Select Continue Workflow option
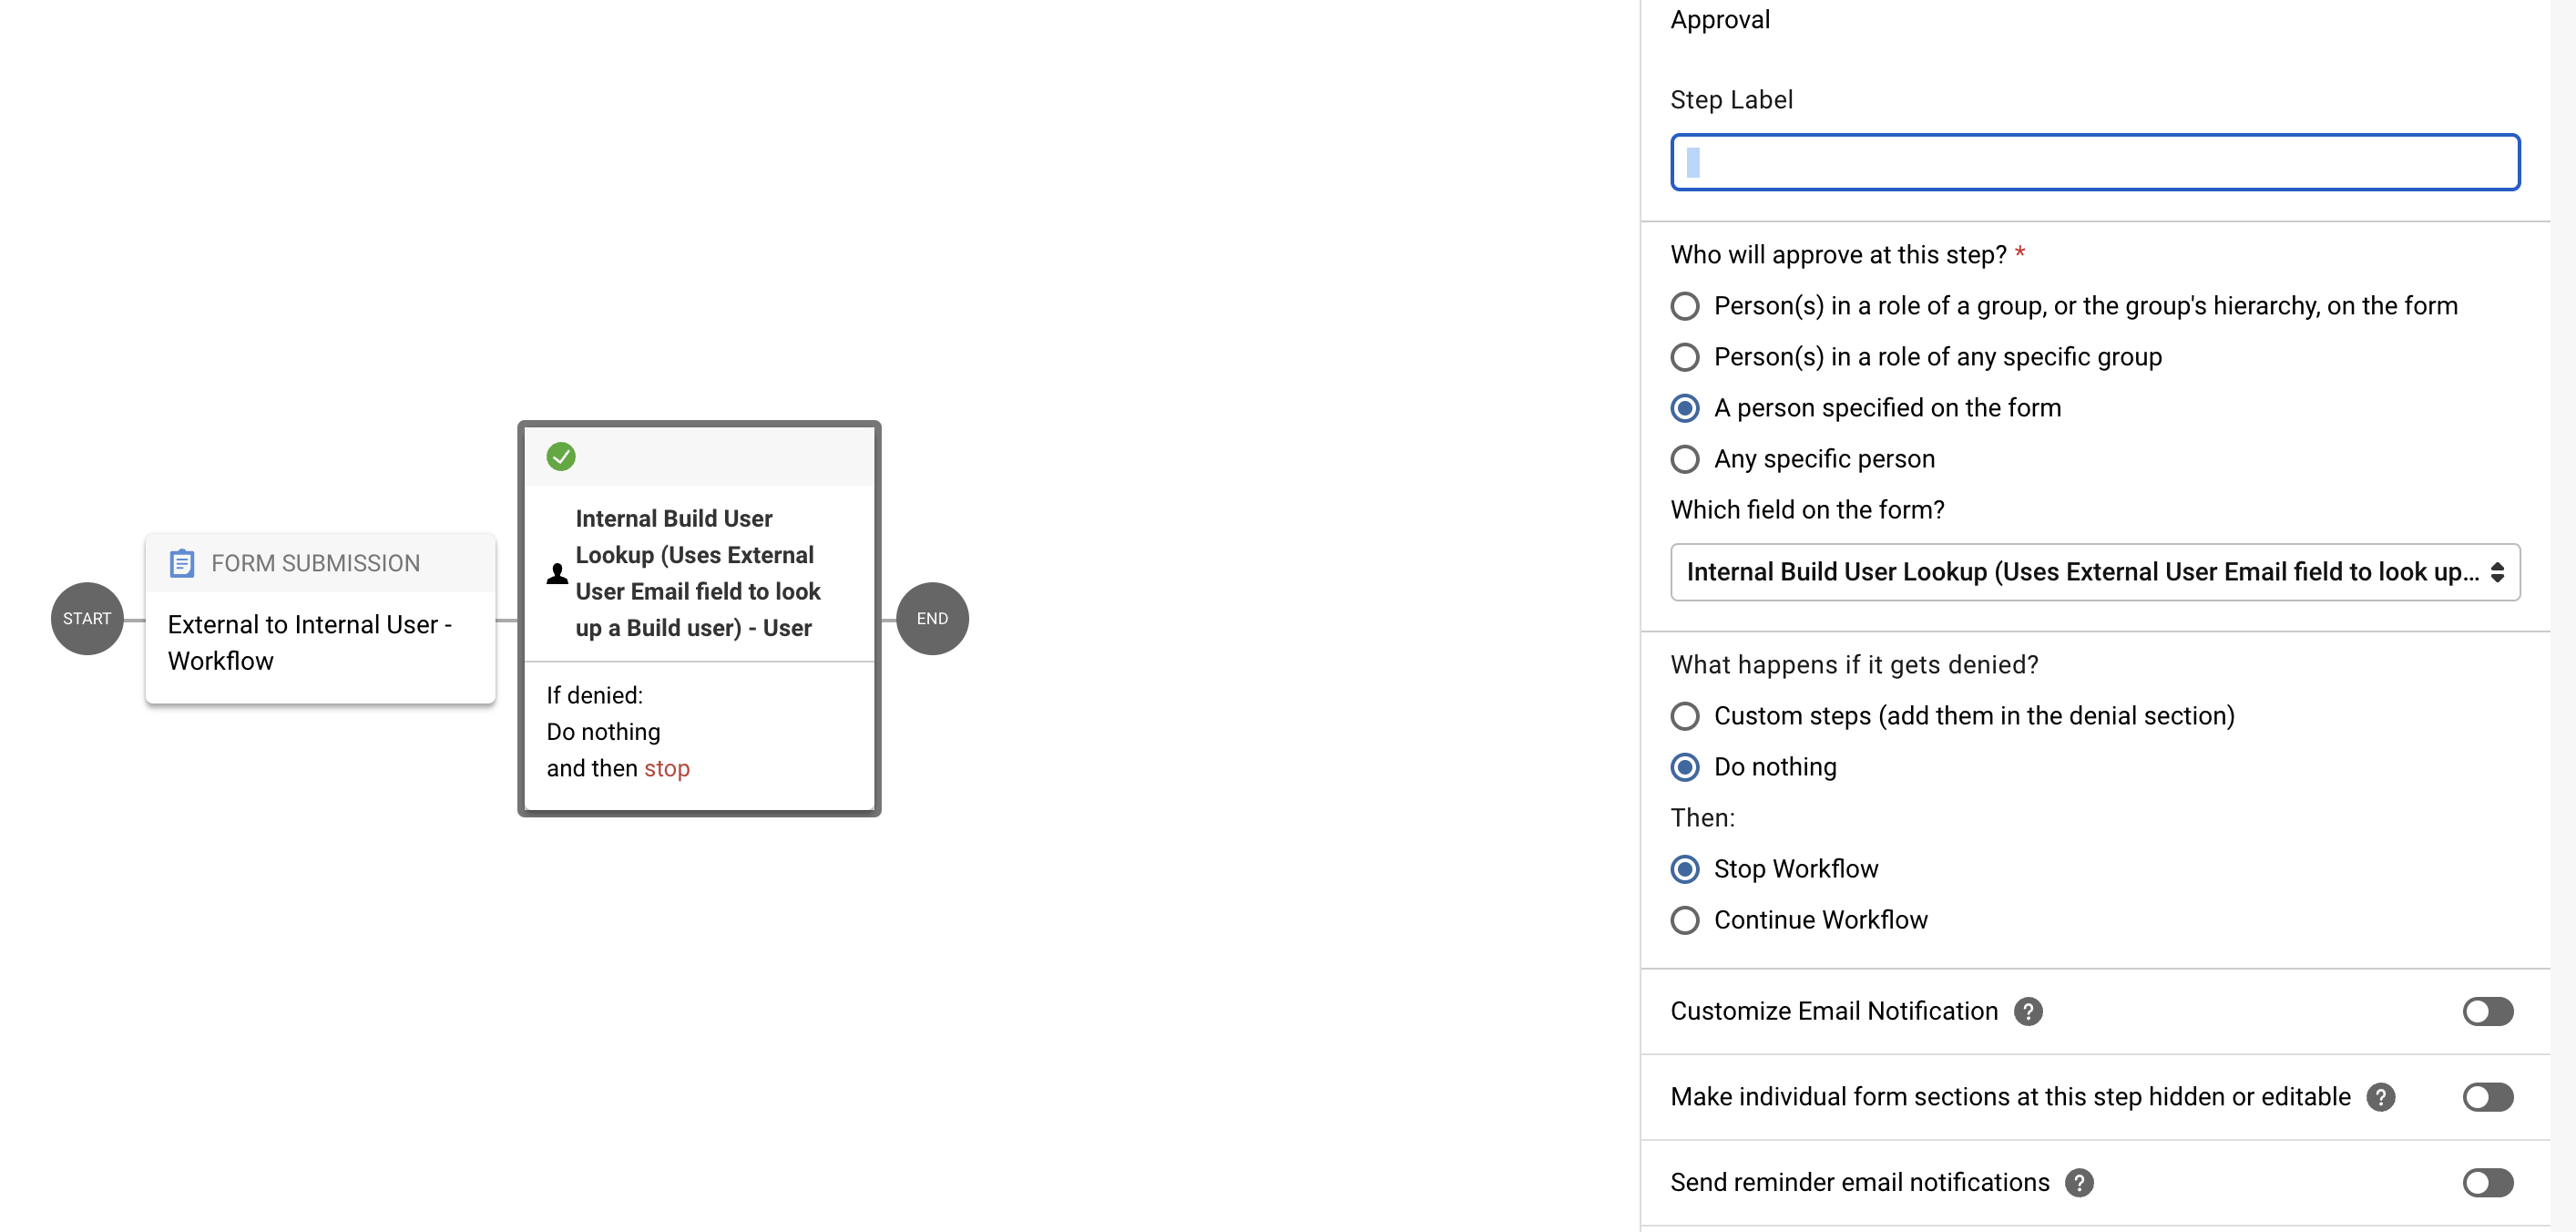 point(1685,920)
